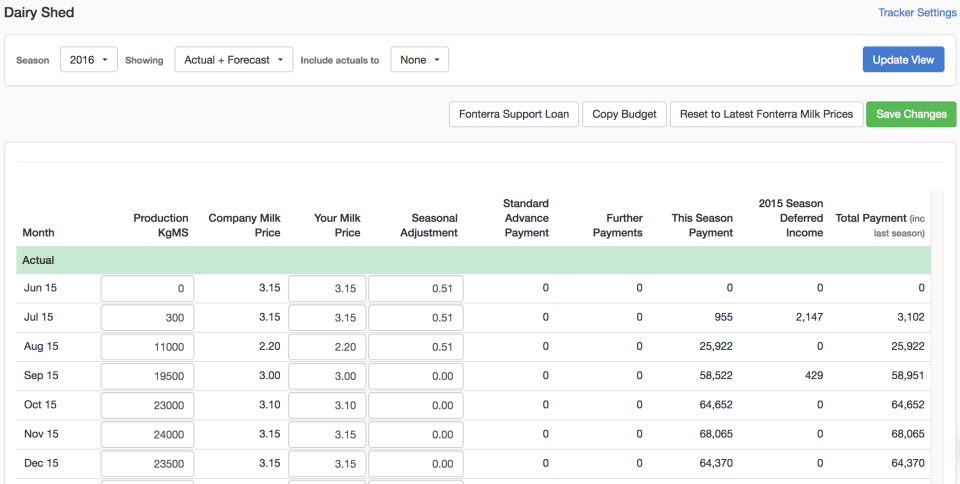Click the green Save Changes button
960x484 pixels.
tap(911, 114)
